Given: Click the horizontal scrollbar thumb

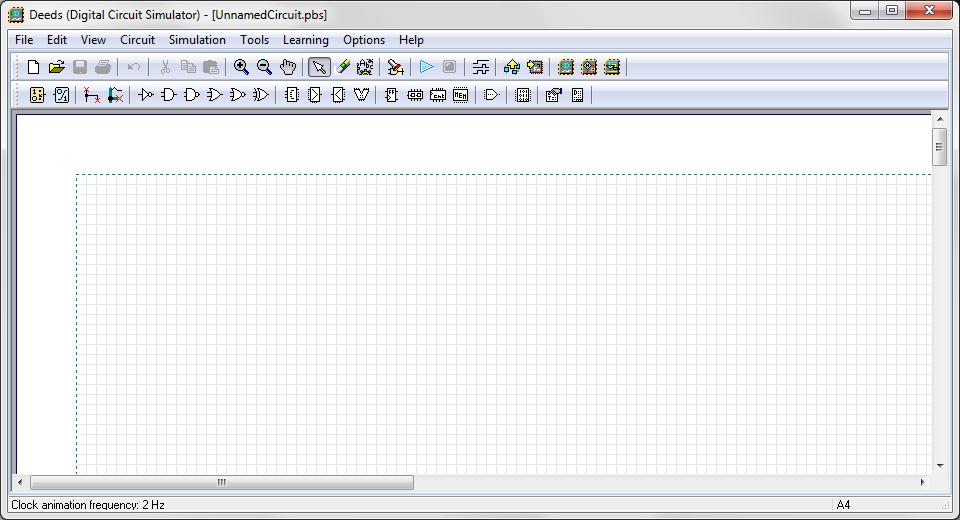Looking at the screenshot, I should pos(222,483).
